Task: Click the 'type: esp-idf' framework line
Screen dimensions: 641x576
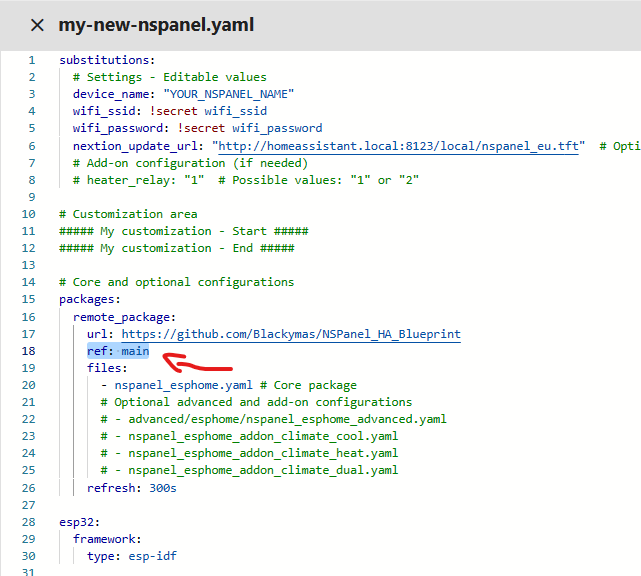Action: pos(131,556)
